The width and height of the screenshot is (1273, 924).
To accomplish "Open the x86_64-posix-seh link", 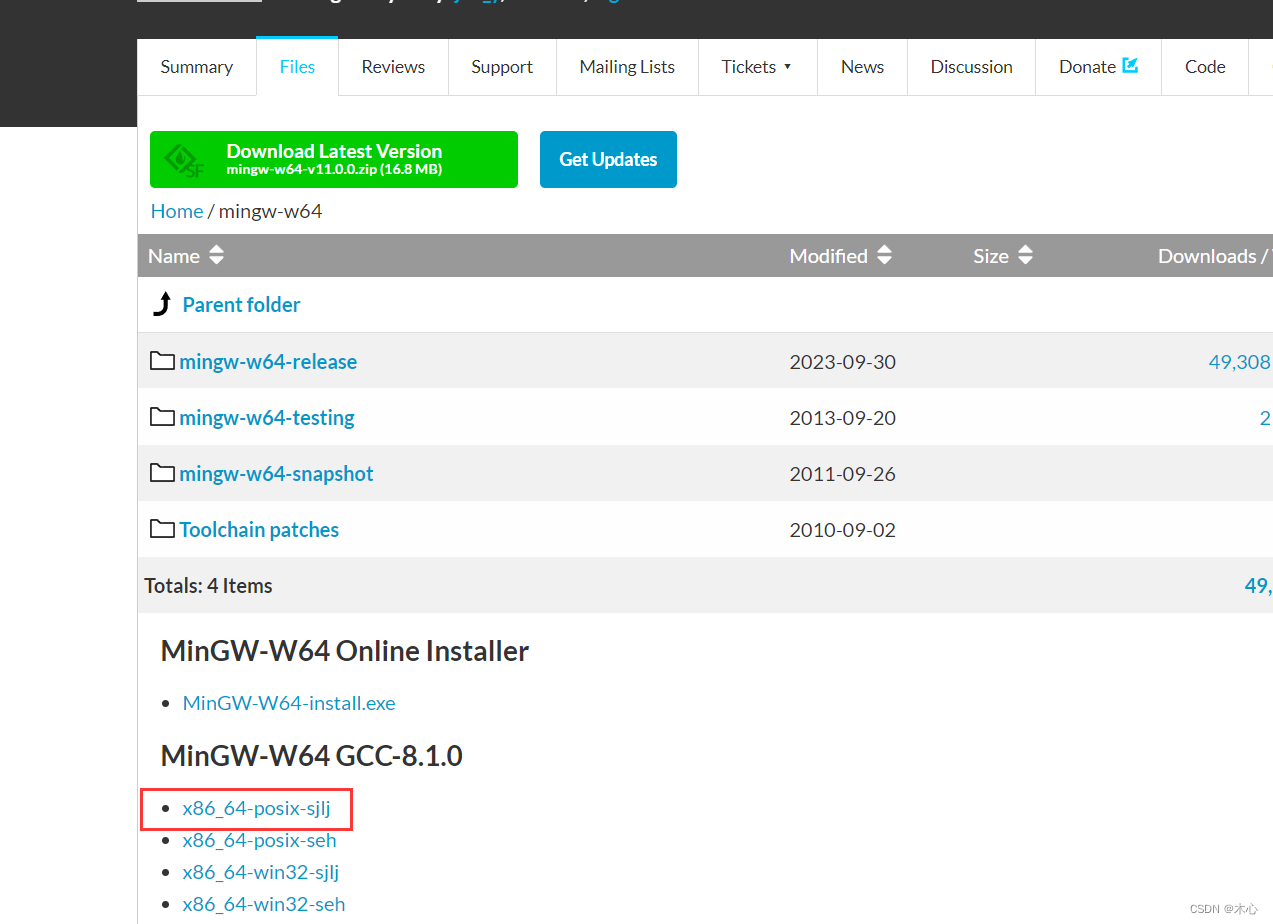I will (259, 840).
